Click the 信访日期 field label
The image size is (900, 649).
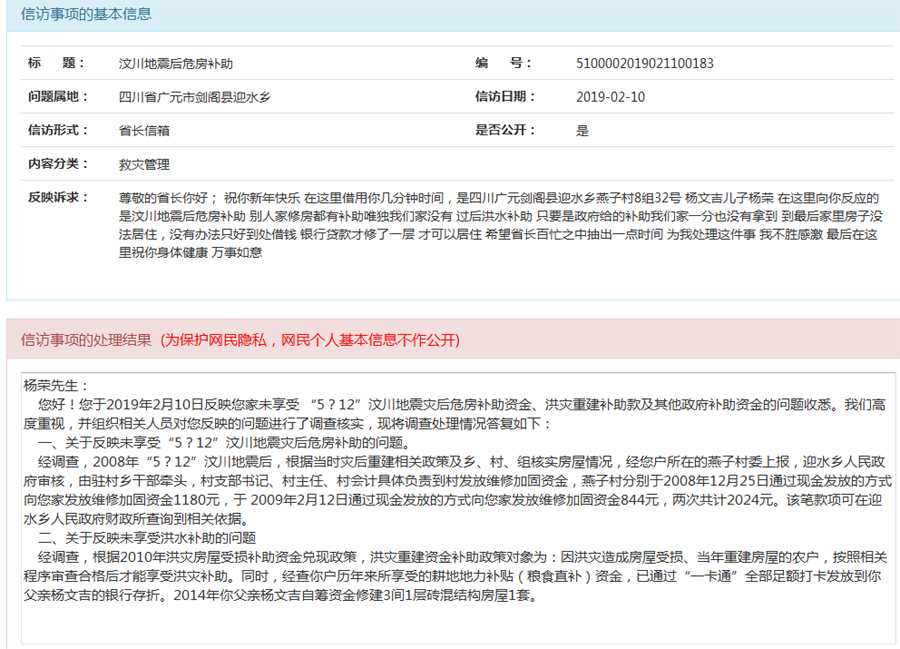(x=505, y=97)
